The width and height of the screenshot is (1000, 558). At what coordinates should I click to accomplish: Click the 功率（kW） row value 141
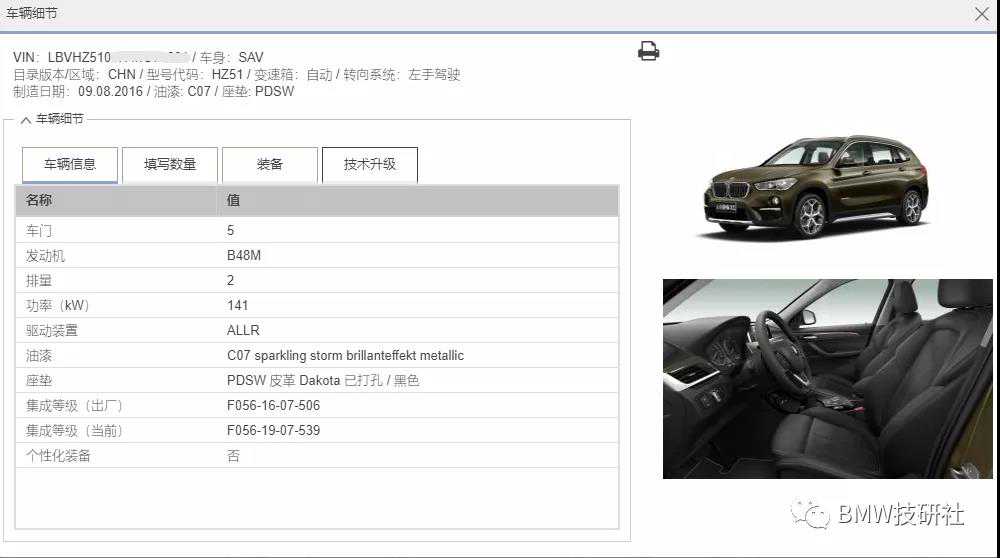[238, 305]
